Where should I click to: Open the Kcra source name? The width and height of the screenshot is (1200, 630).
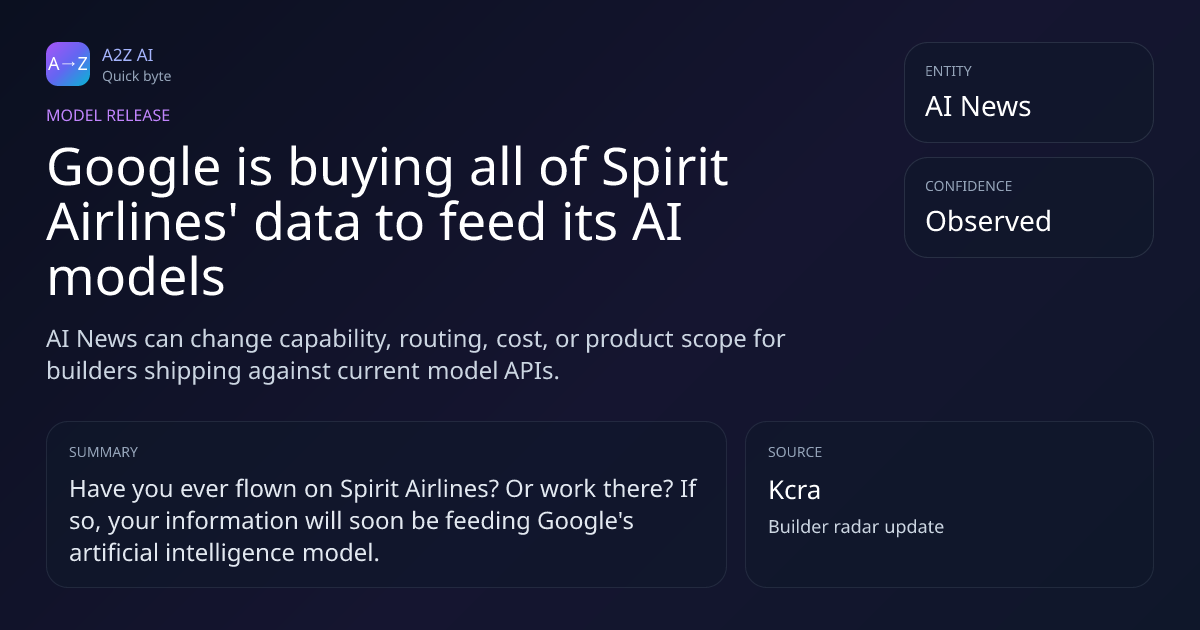794,490
